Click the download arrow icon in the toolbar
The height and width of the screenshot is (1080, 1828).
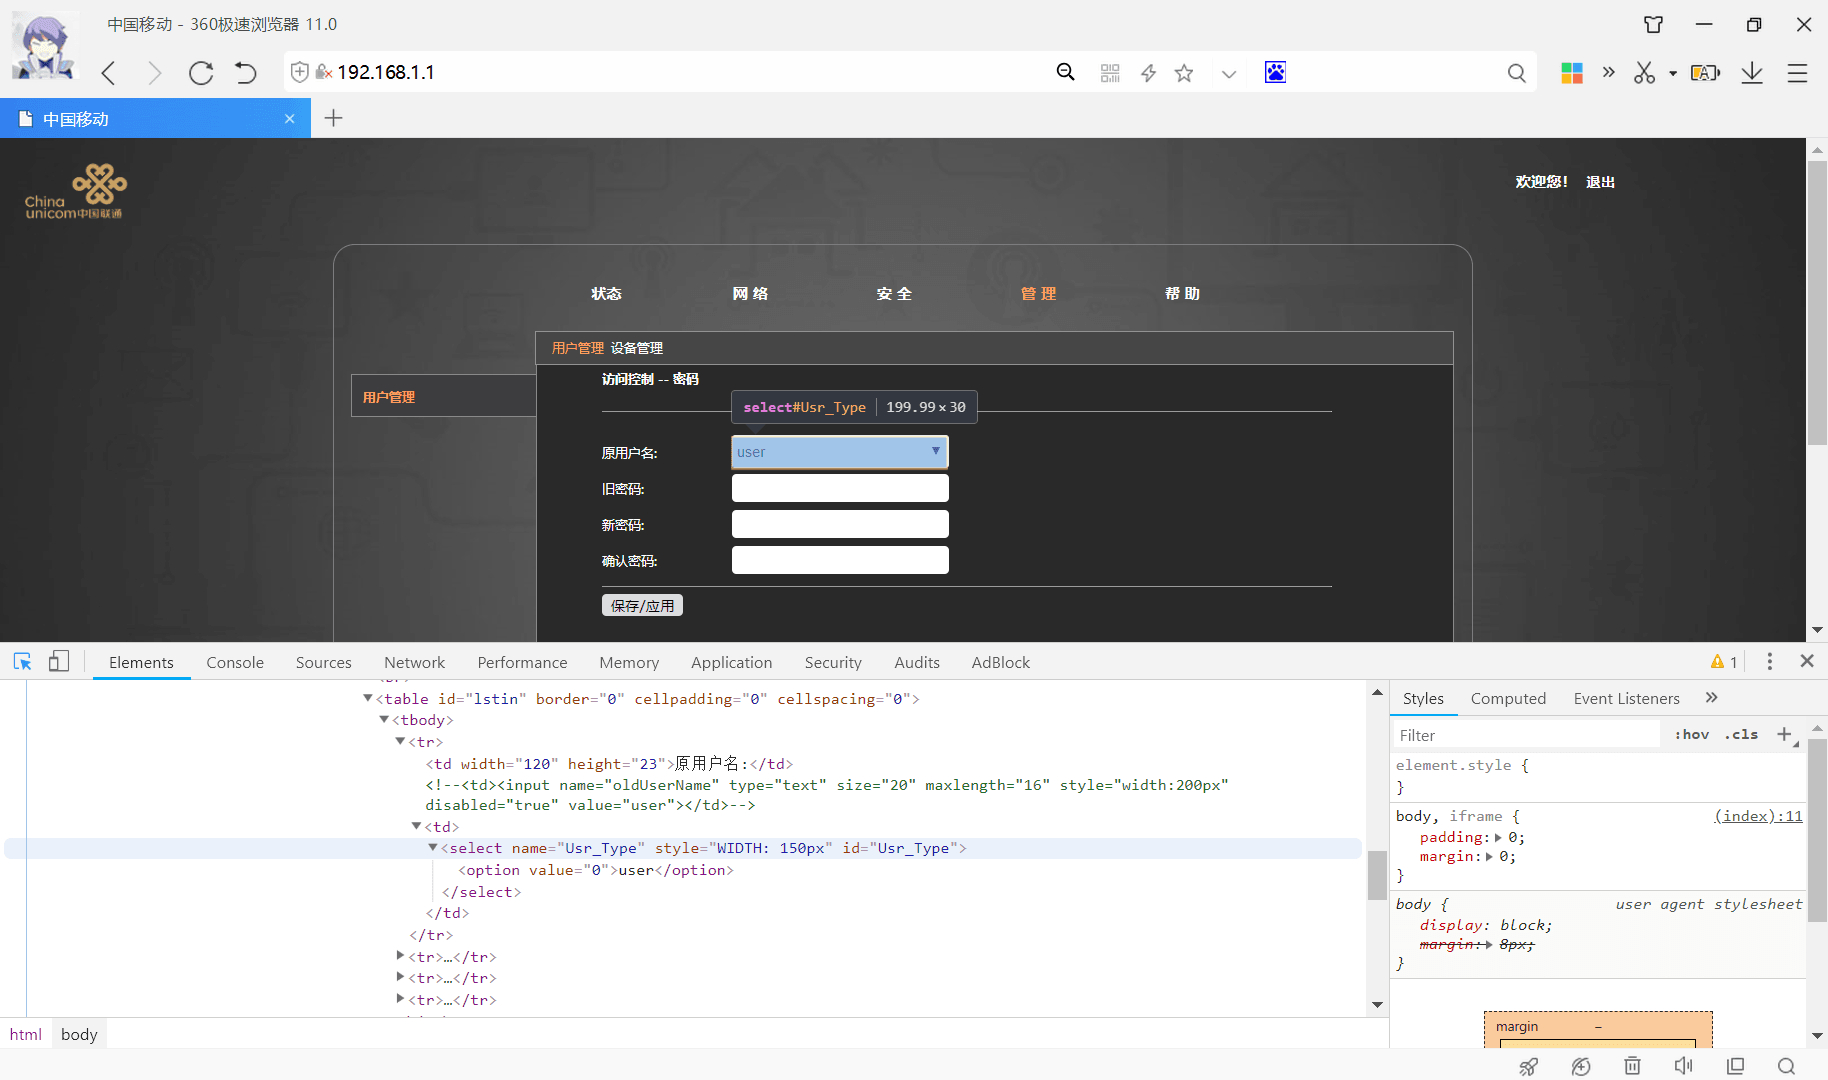tap(1752, 73)
